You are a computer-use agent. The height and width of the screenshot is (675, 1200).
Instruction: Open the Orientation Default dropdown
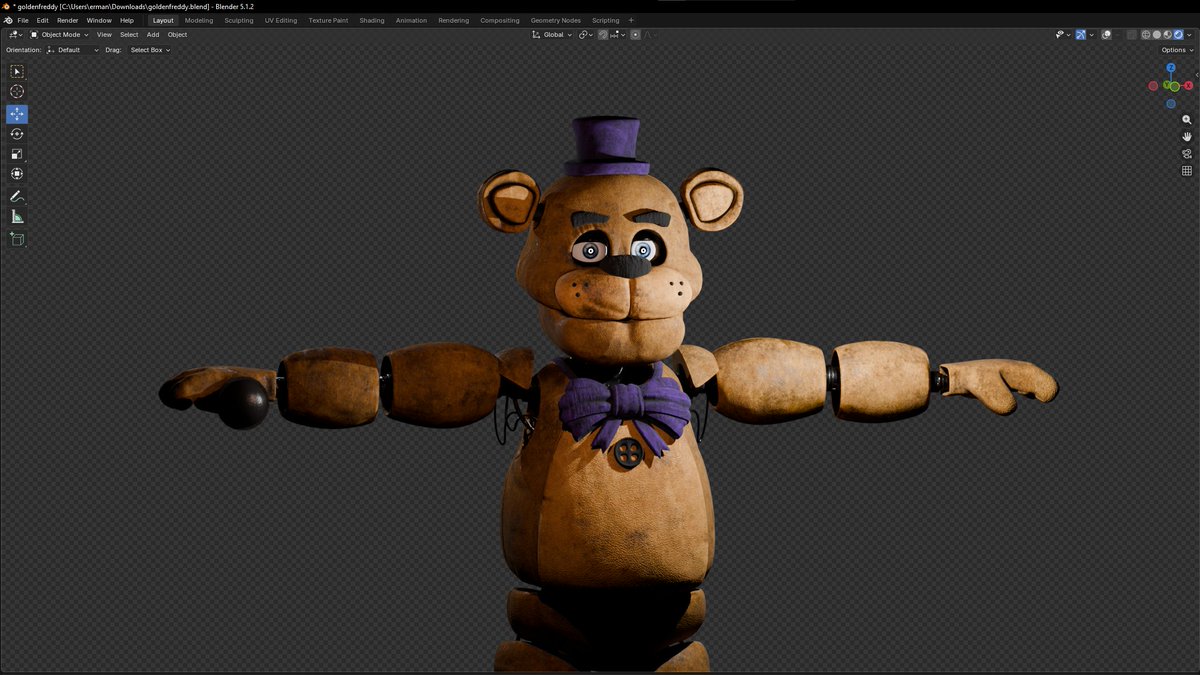pos(72,50)
